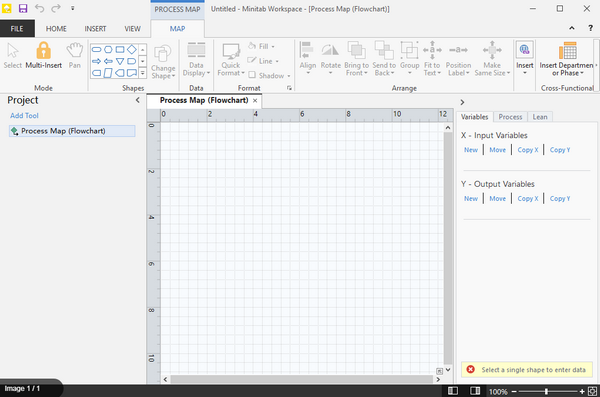This screenshot has height=397, width=600.
Task: Select Process Map (Flowchart) in Project list
Action: [x=72, y=131]
